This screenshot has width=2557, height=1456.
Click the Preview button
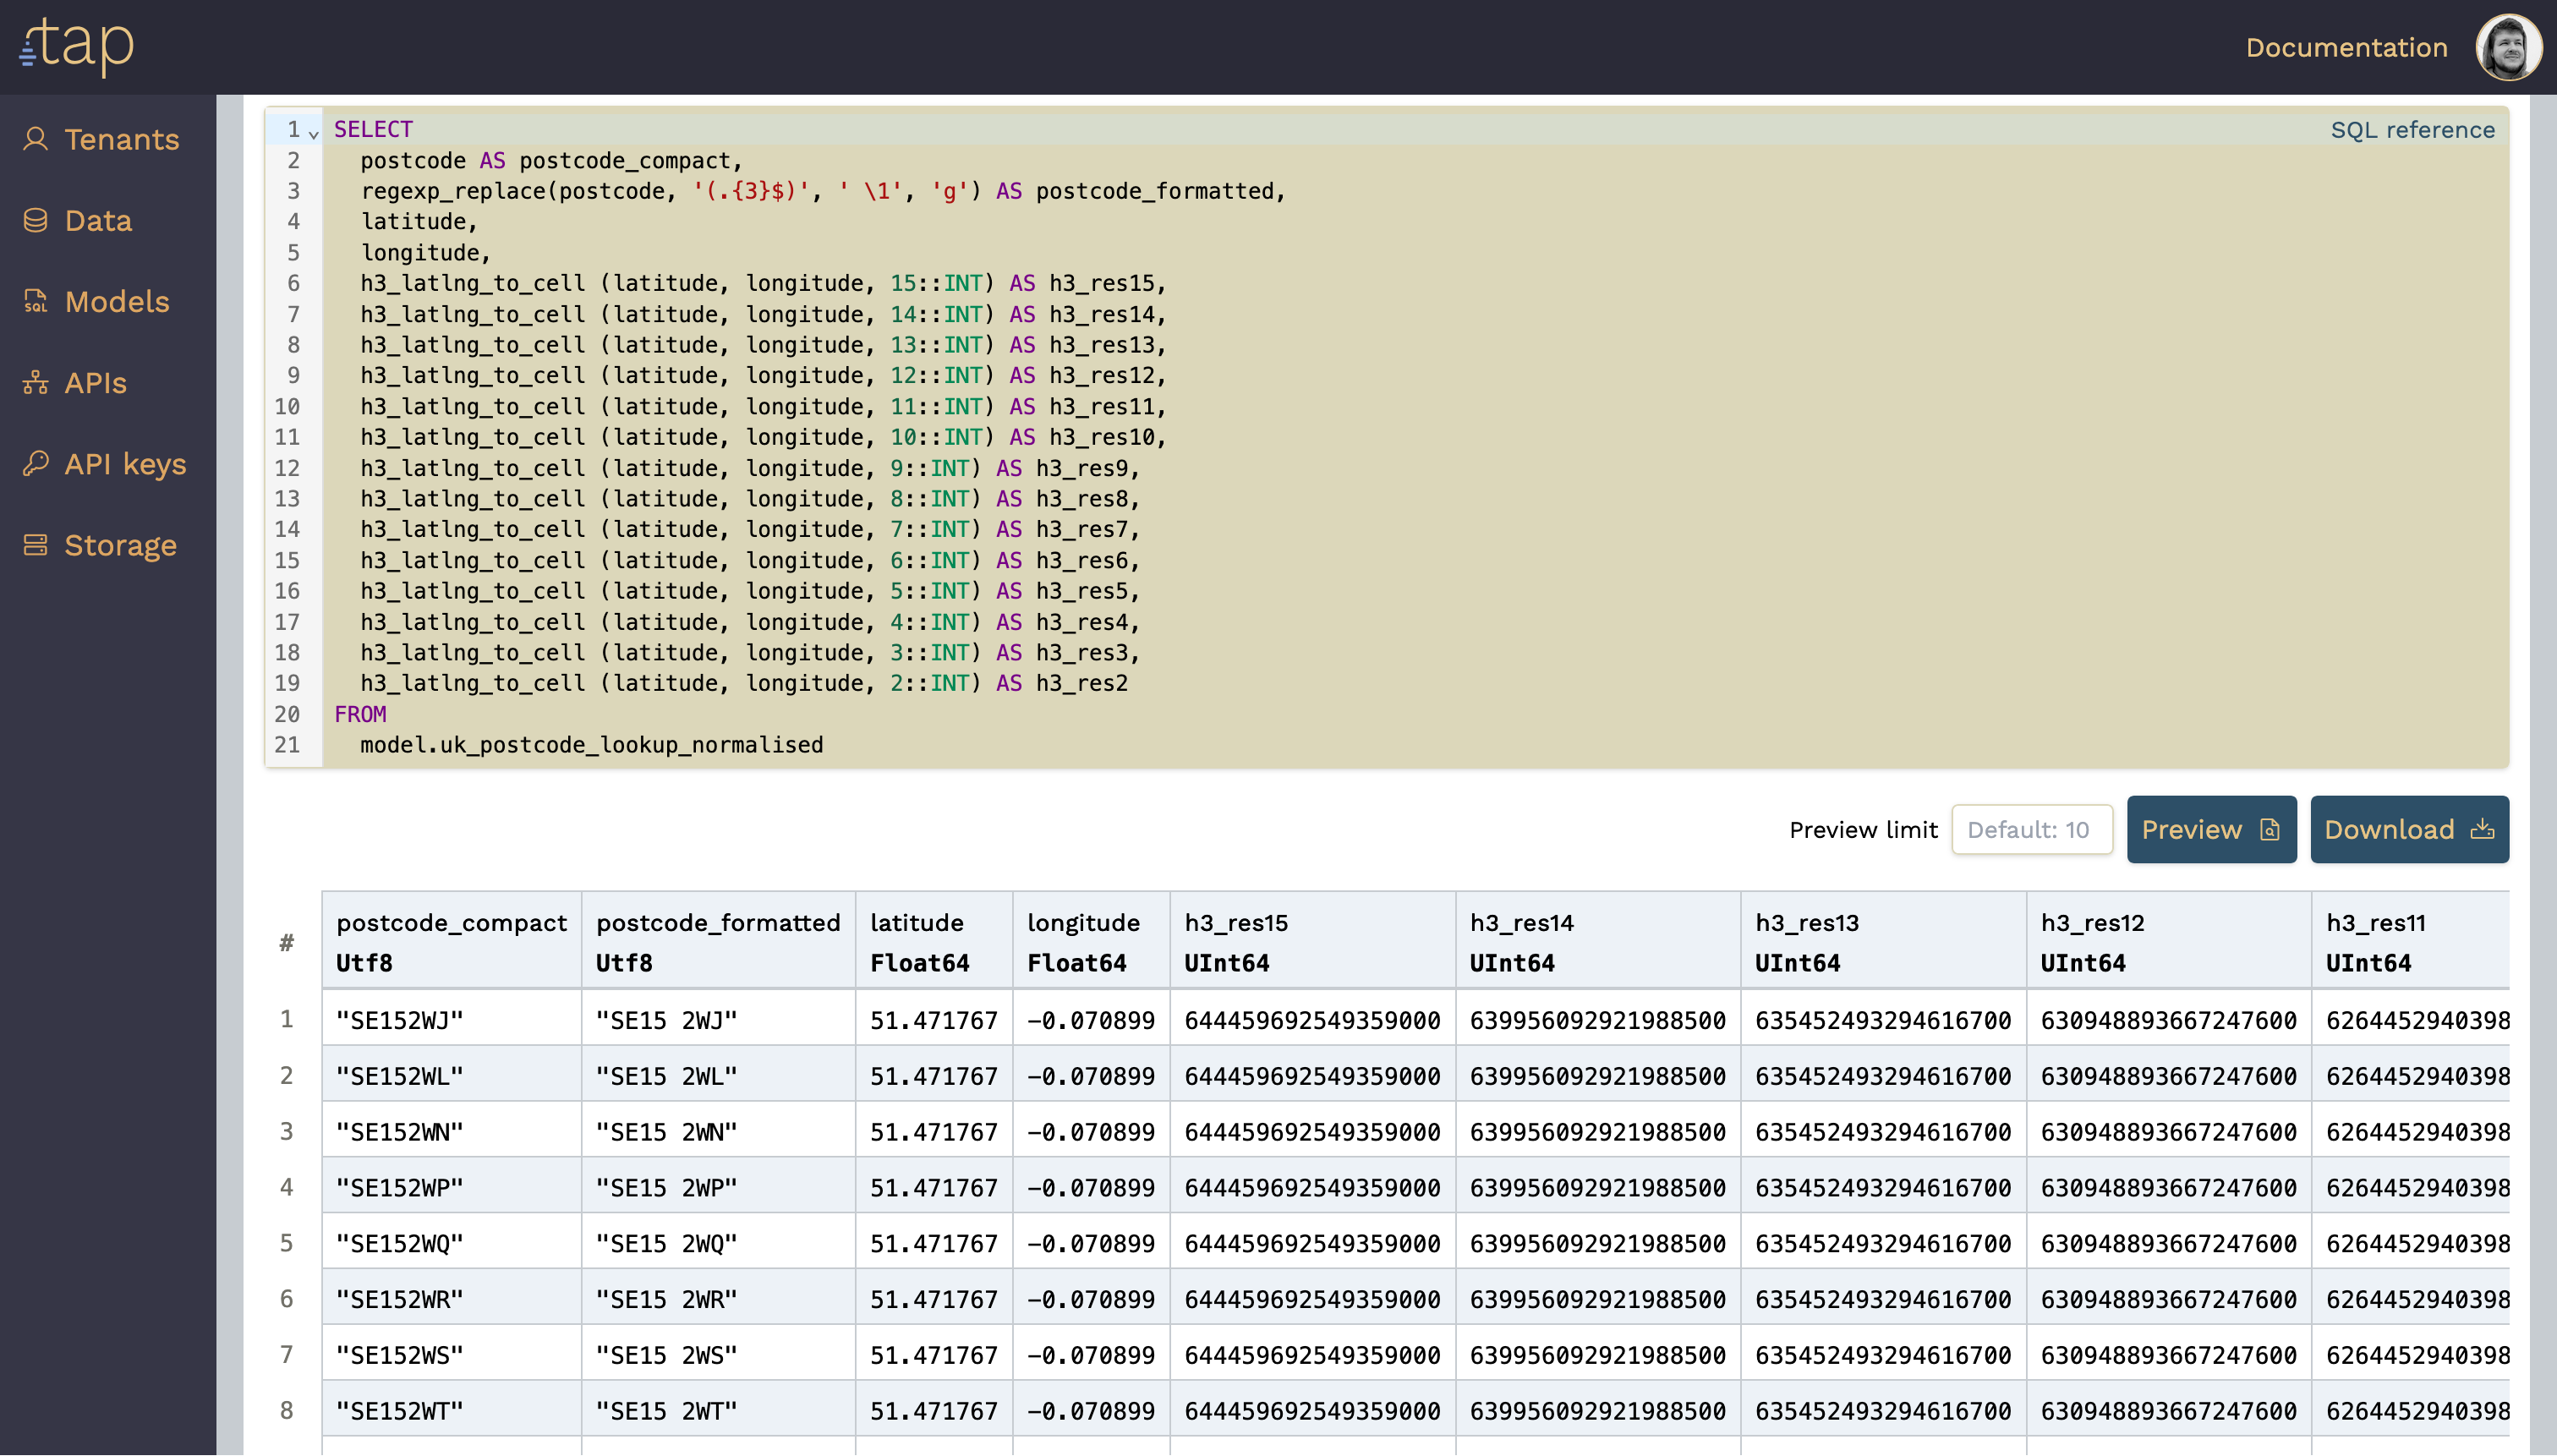(x=2210, y=829)
